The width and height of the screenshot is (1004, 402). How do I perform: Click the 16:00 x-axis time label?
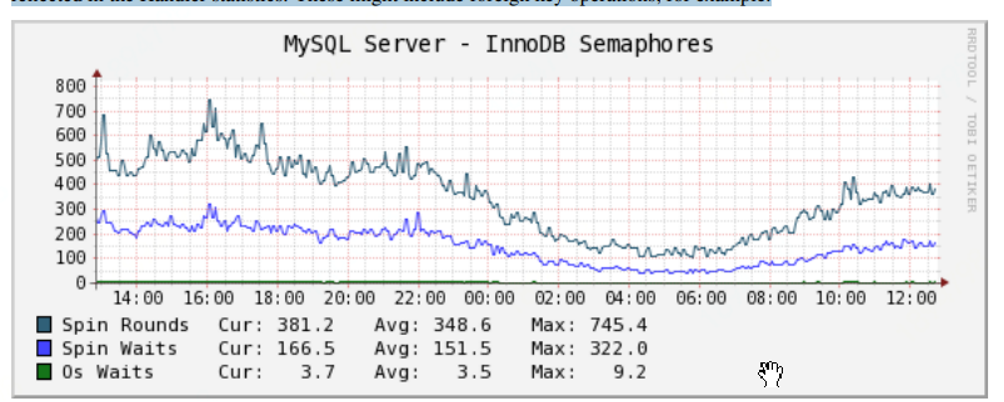[209, 298]
